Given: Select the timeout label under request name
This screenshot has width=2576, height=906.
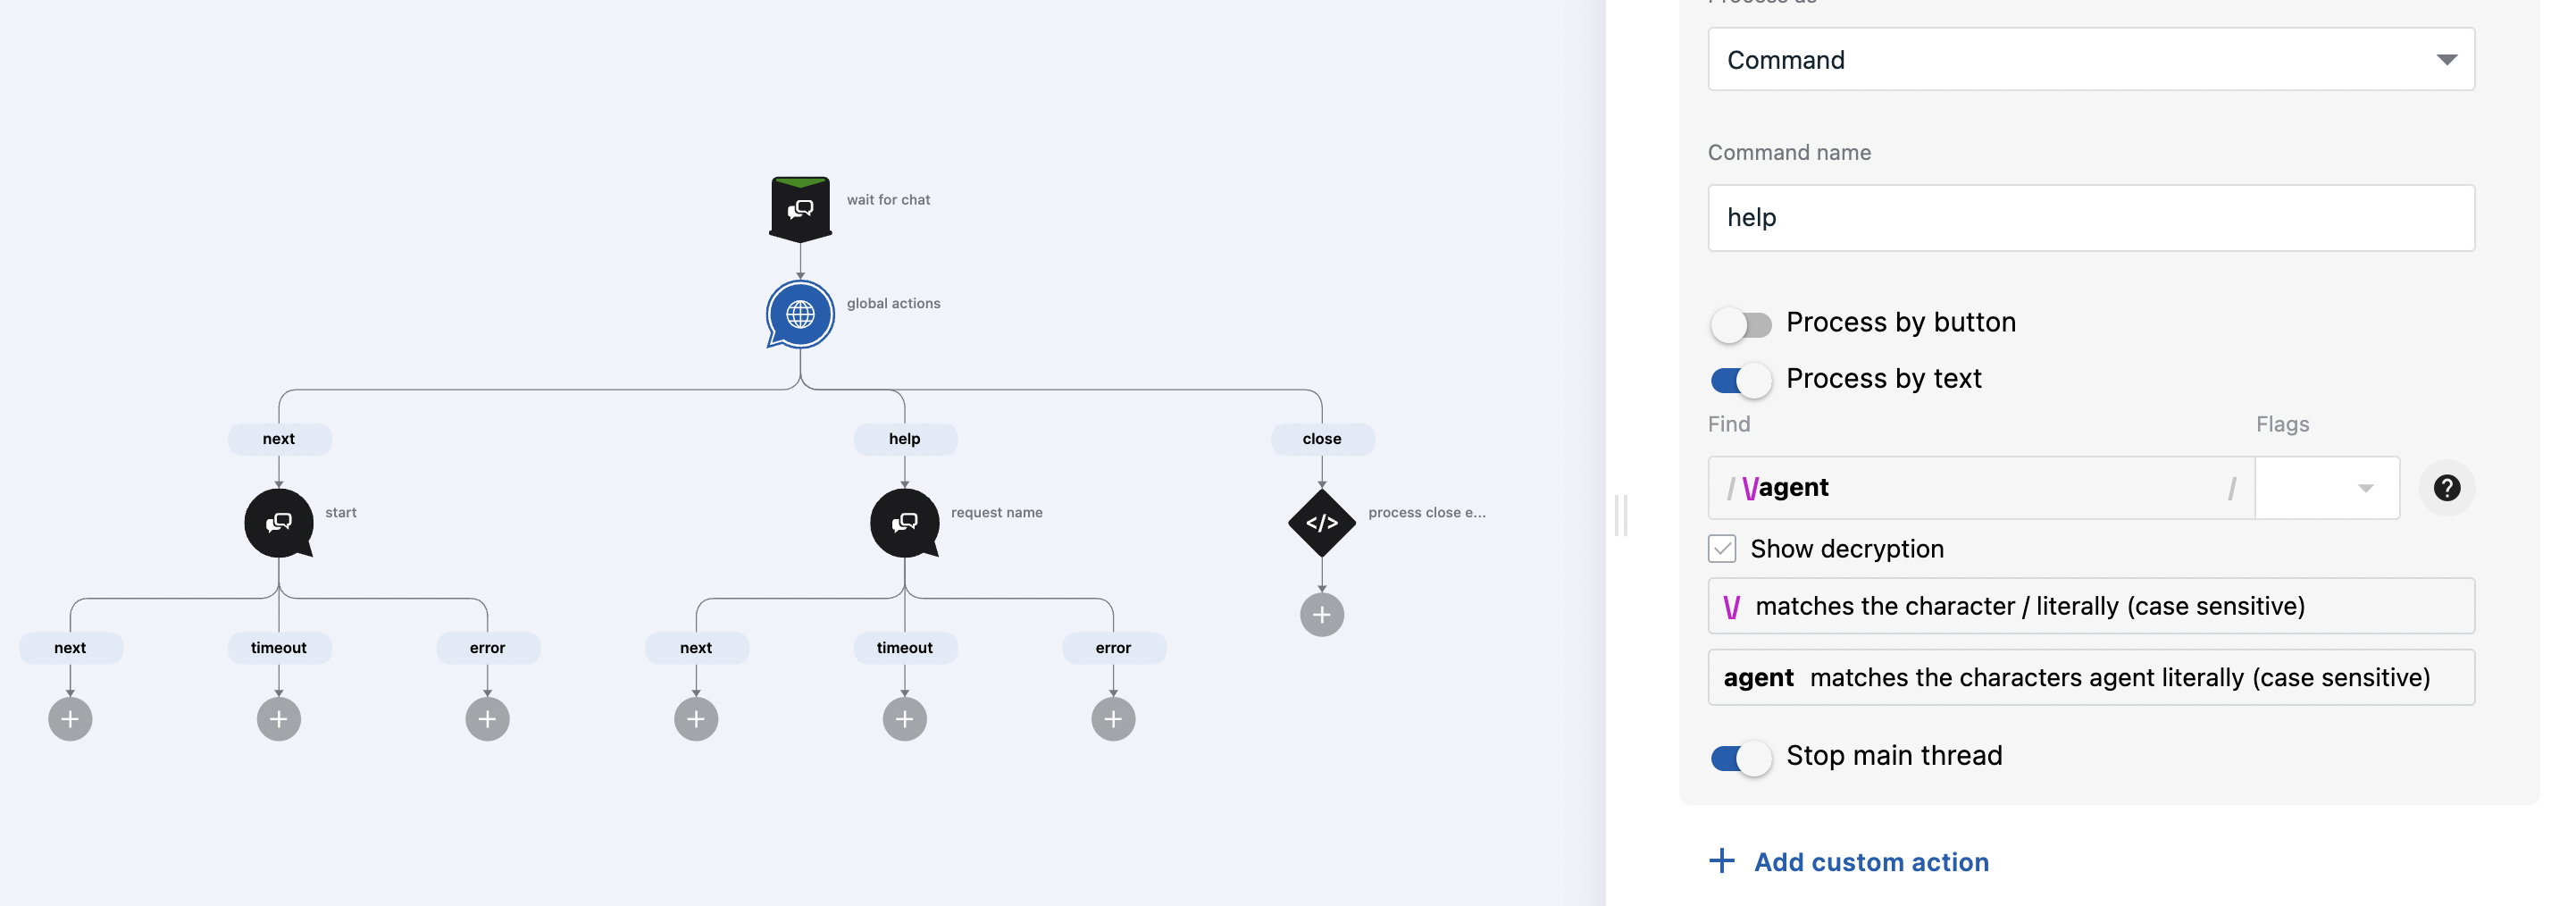Looking at the screenshot, I should point(905,648).
